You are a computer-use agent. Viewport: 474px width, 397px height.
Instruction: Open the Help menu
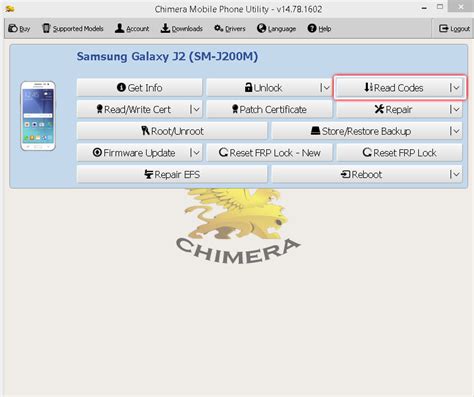click(x=319, y=29)
